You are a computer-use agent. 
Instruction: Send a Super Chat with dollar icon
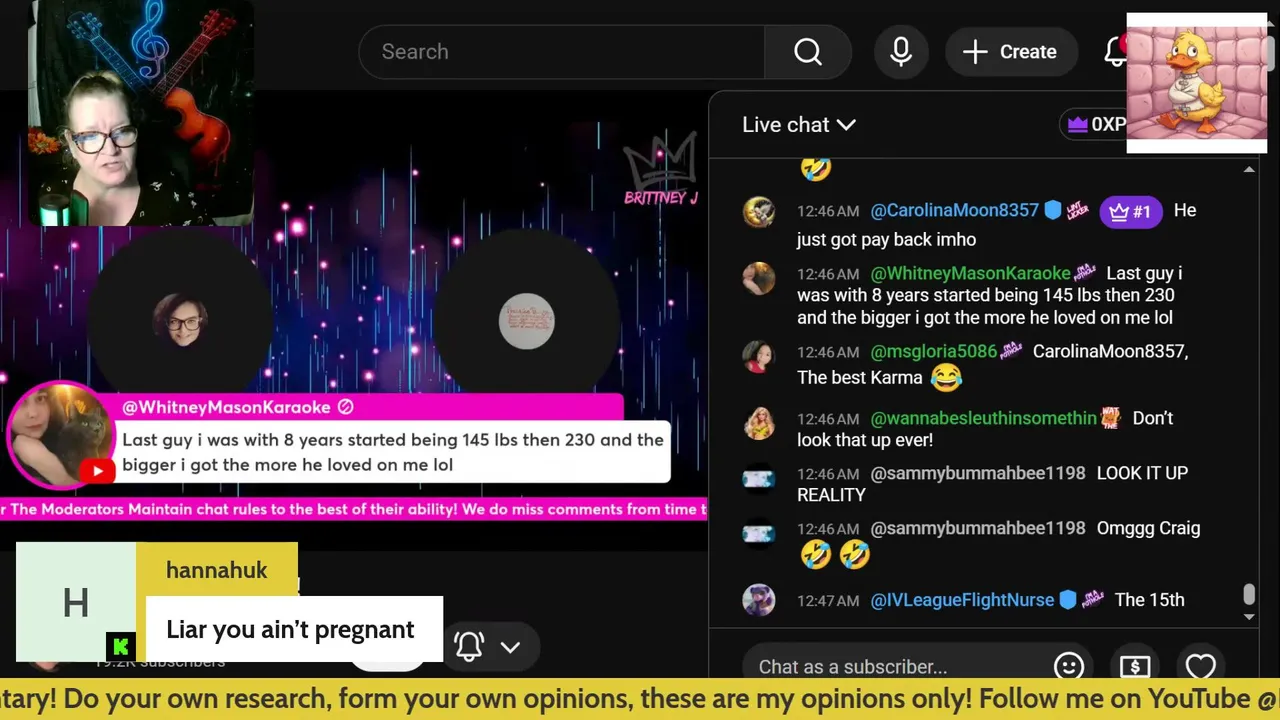pyautogui.click(x=1135, y=666)
